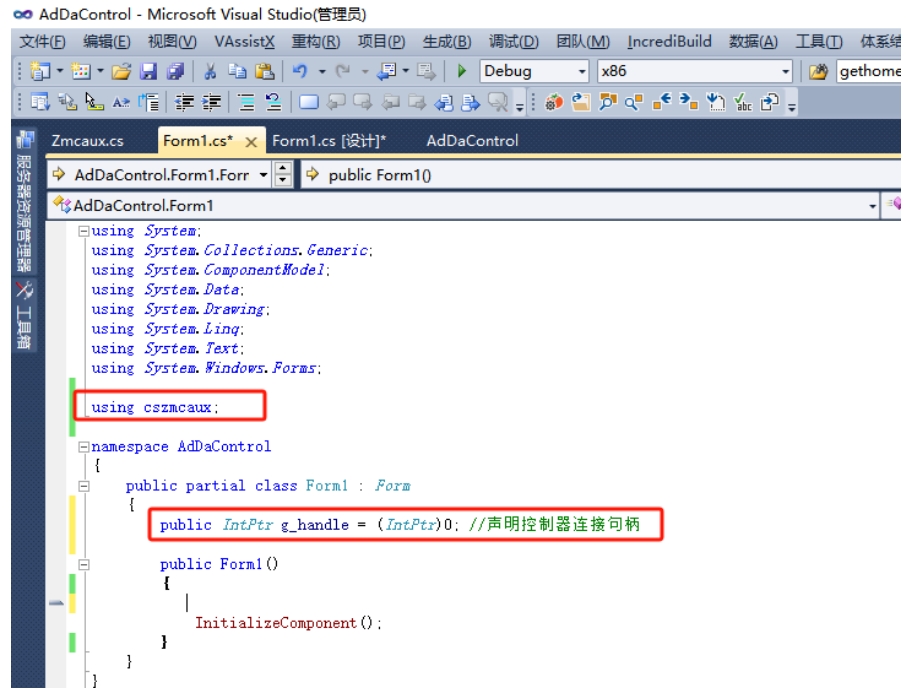Click the Paste clipboard icon
The height and width of the screenshot is (699, 910).
265,71
